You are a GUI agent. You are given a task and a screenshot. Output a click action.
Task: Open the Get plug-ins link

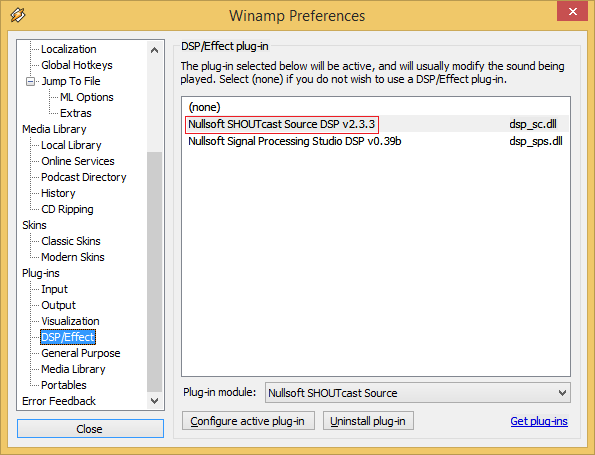pos(539,421)
